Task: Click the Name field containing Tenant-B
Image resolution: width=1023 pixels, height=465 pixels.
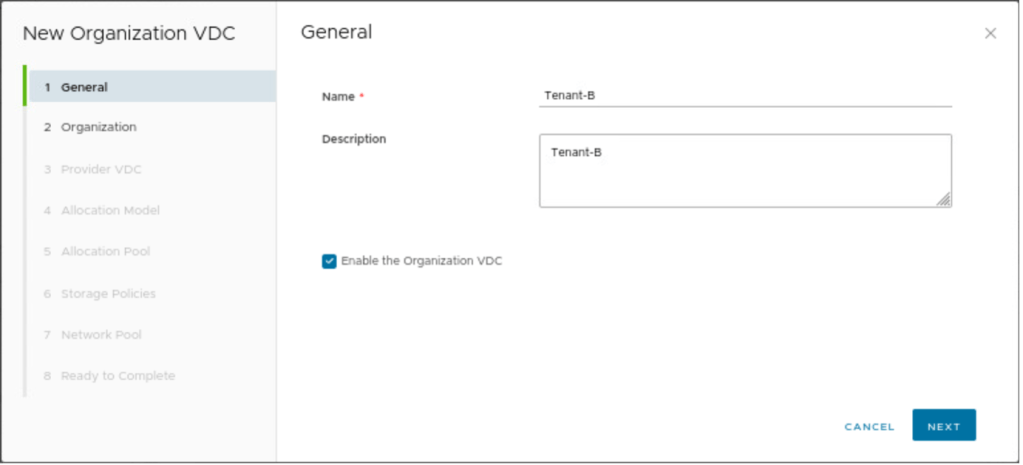Action: [744, 96]
